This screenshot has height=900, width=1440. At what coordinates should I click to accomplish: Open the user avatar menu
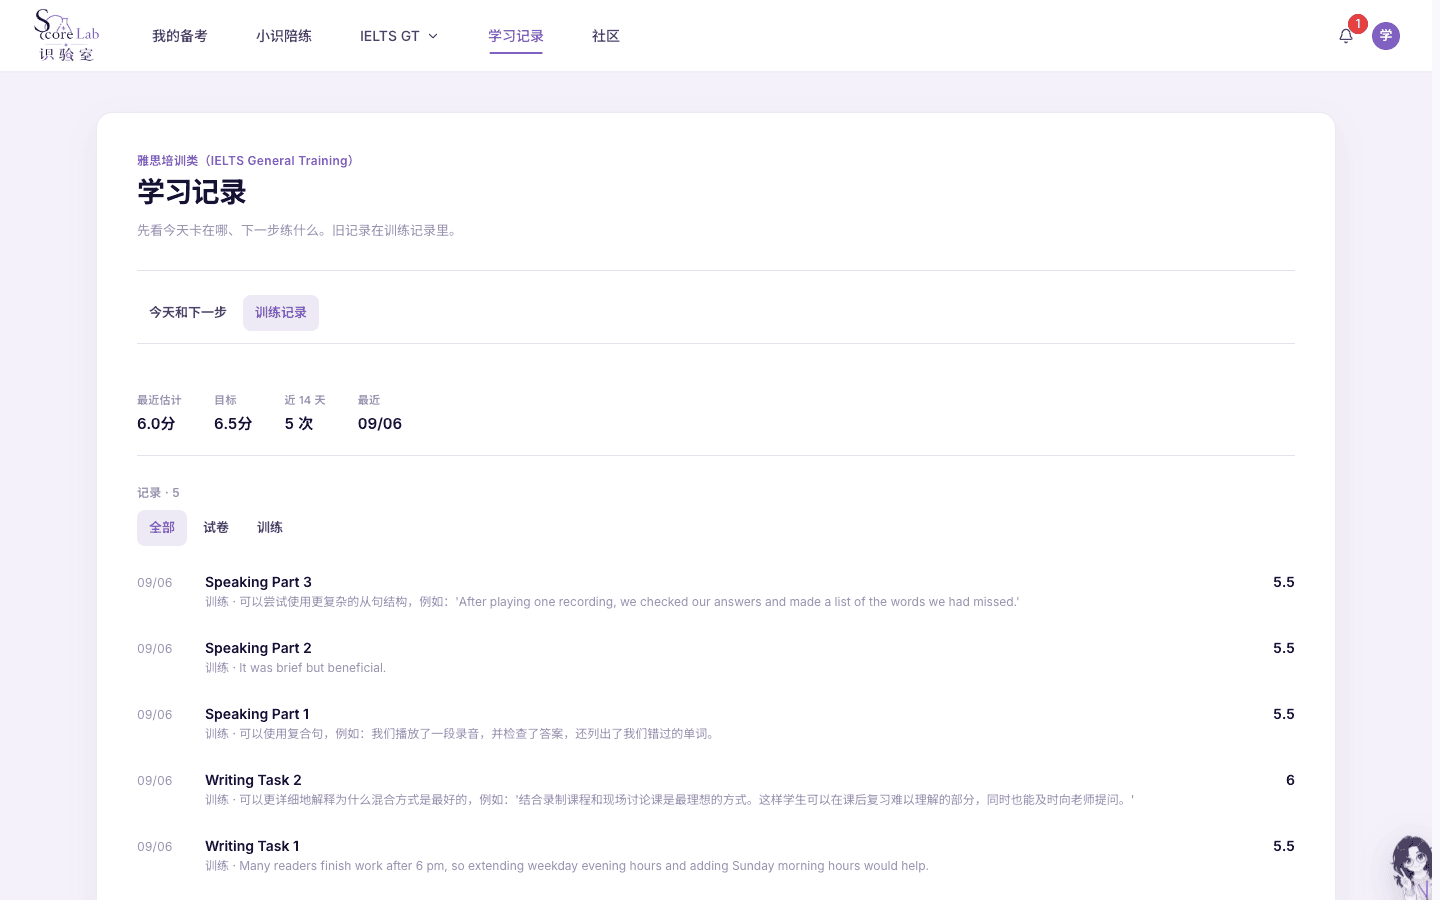(x=1386, y=36)
